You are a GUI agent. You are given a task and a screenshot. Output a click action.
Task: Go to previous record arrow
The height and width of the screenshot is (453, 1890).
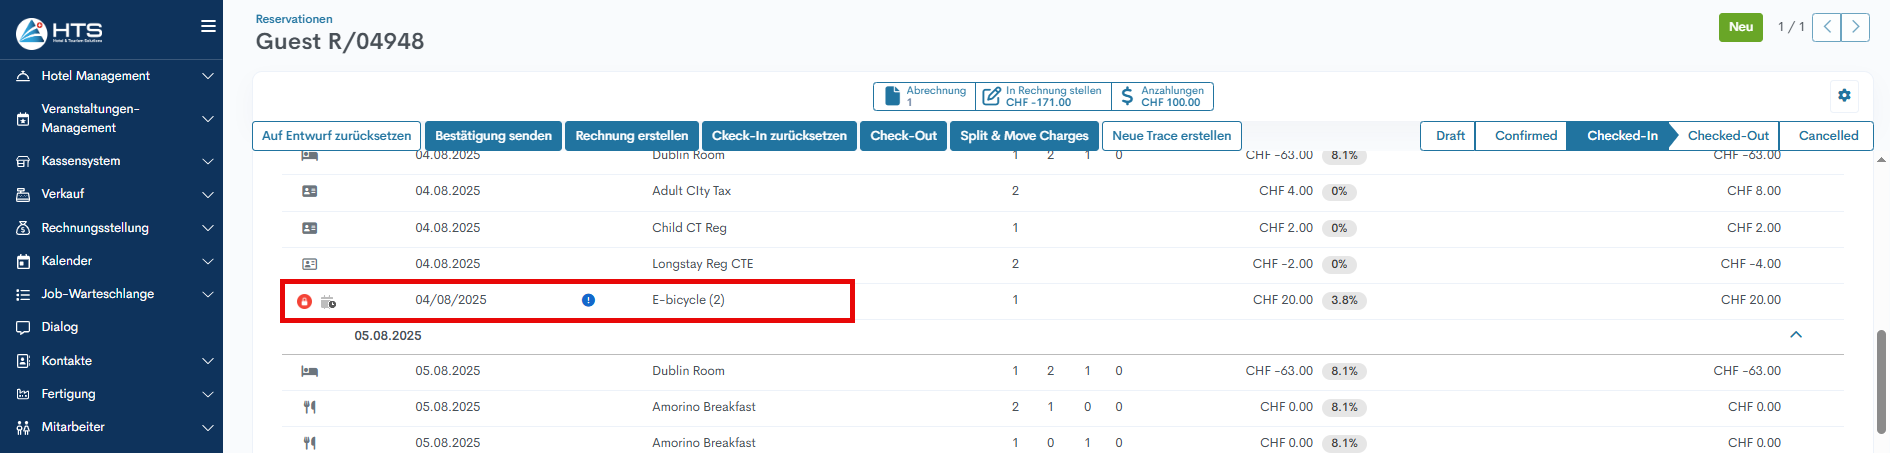pyautogui.click(x=1826, y=27)
